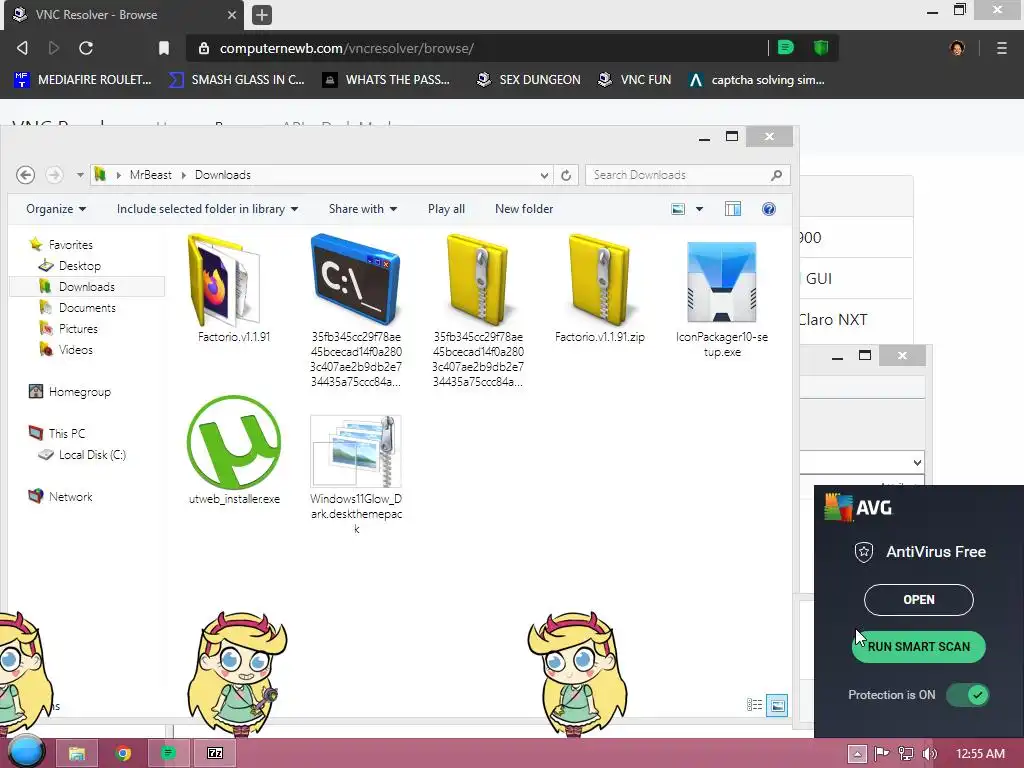The height and width of the screenshot is (768, 1024).
Task: Expand the address path history dropdown
Action: tap(544, 175)
